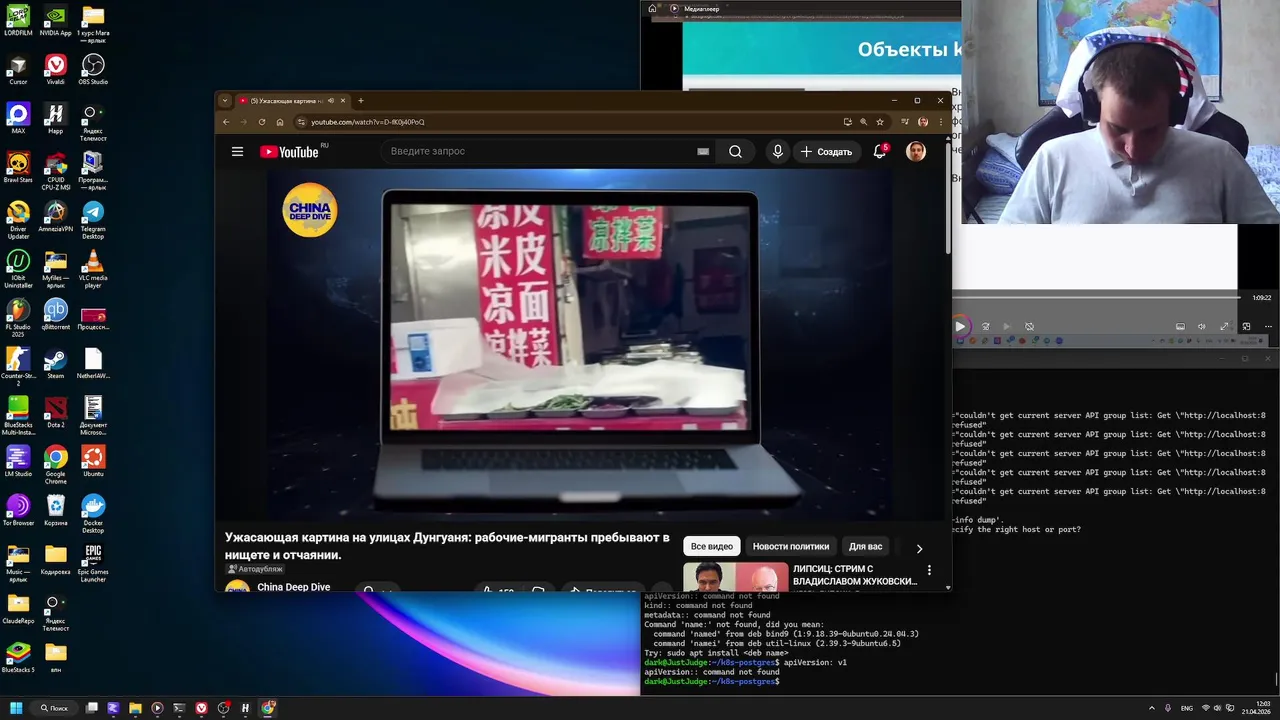1280x720 pixels.
Task: Seek along the media player progress bar
Action: [1096, 297]
